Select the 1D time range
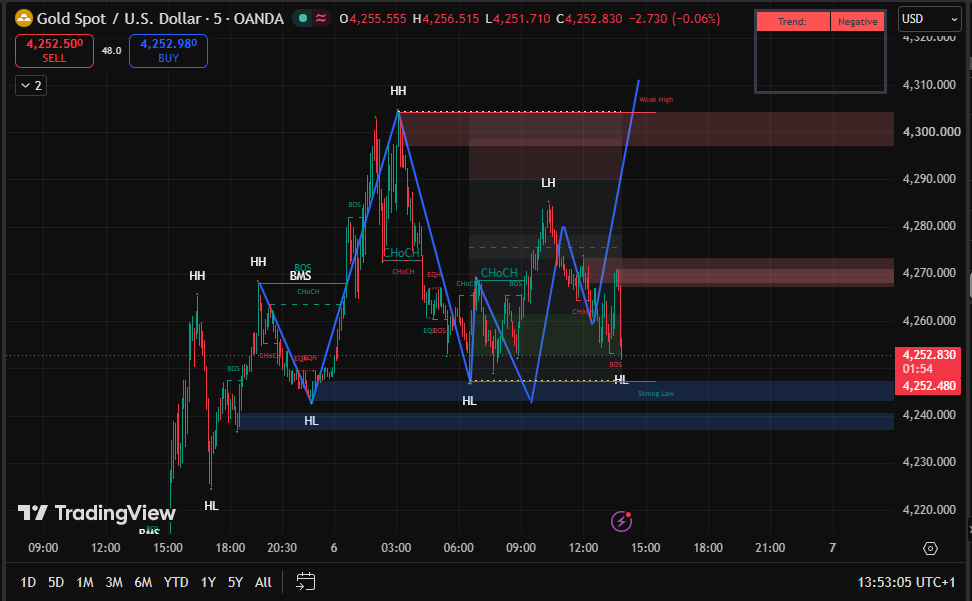 click(28, 582)
